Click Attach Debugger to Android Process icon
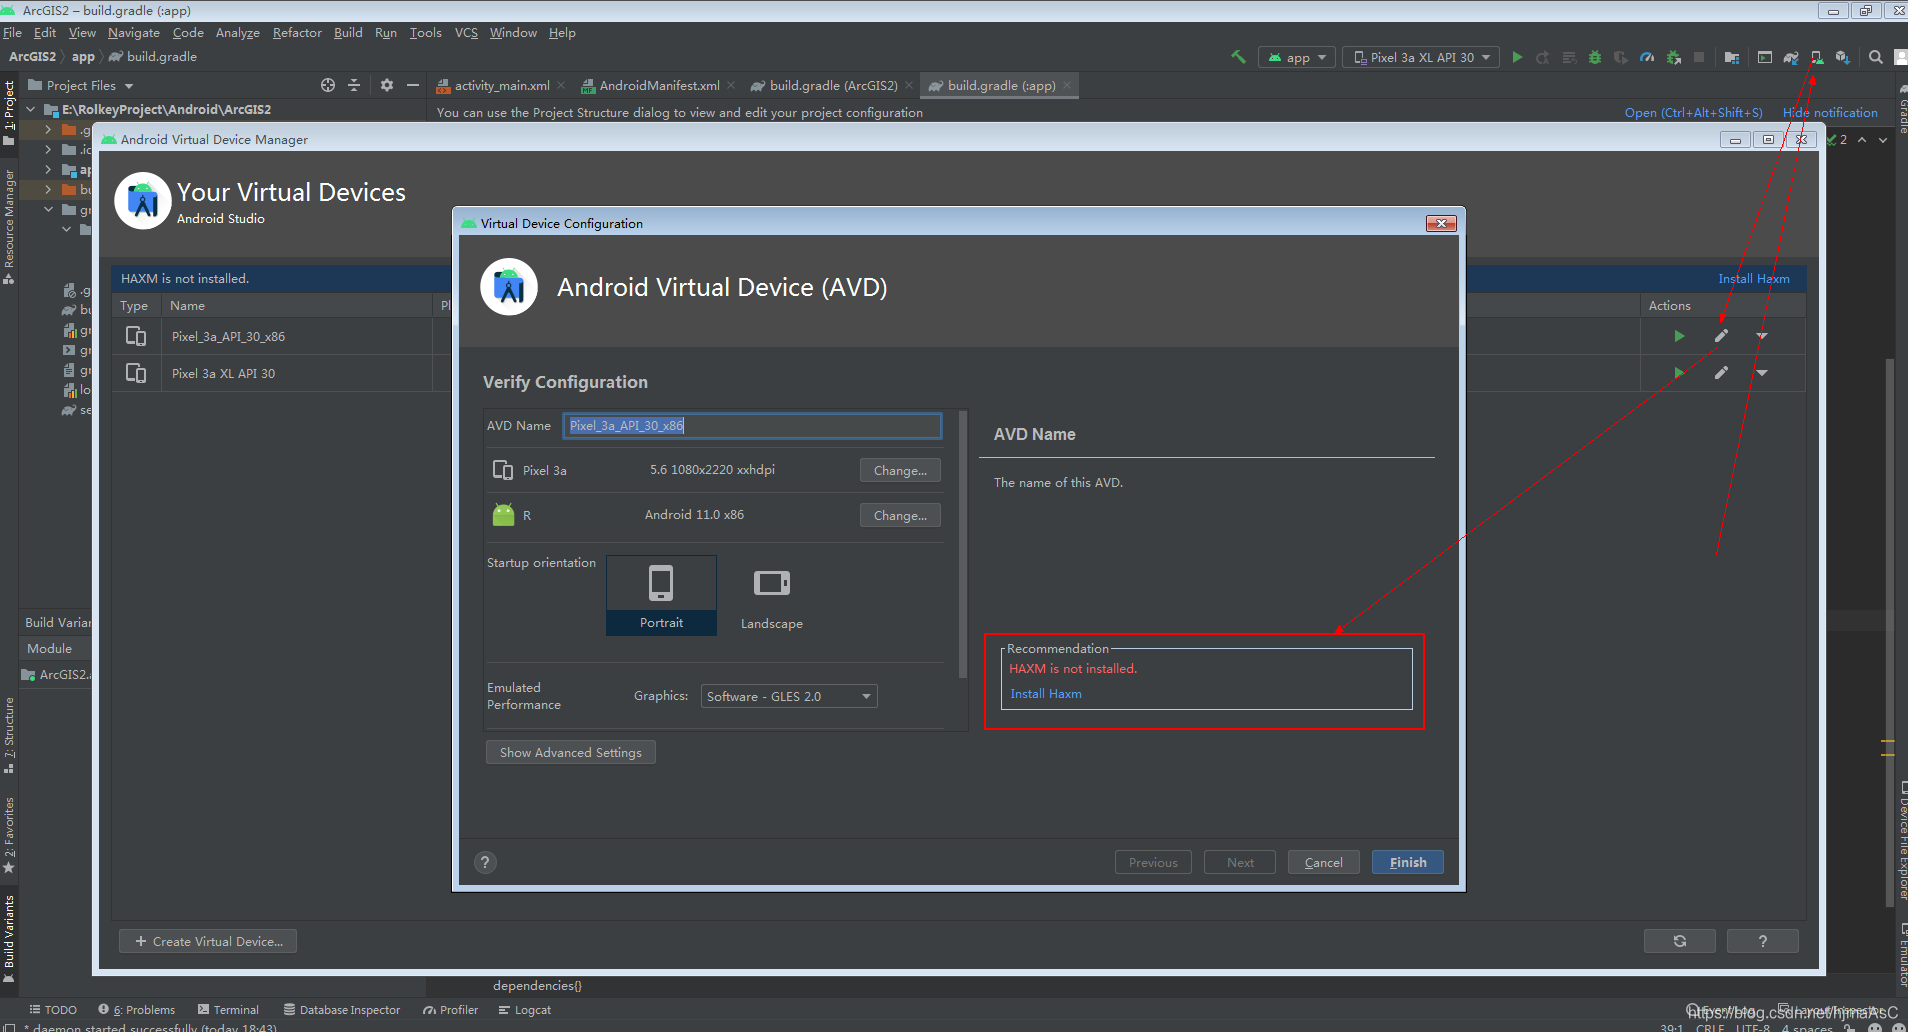The image size is (1908, 1032). coord(1673,57)
